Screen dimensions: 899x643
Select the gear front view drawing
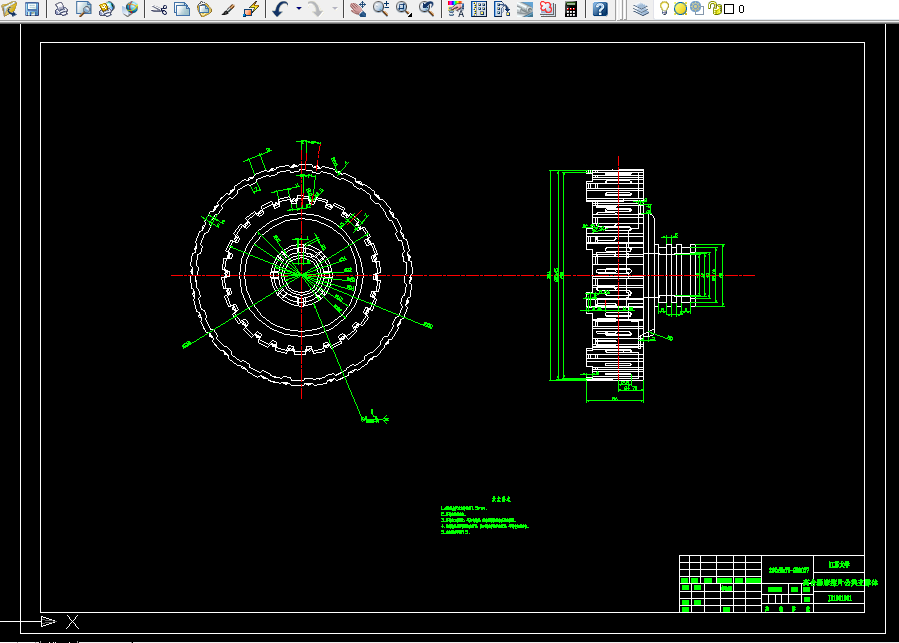tap(302, 275)
